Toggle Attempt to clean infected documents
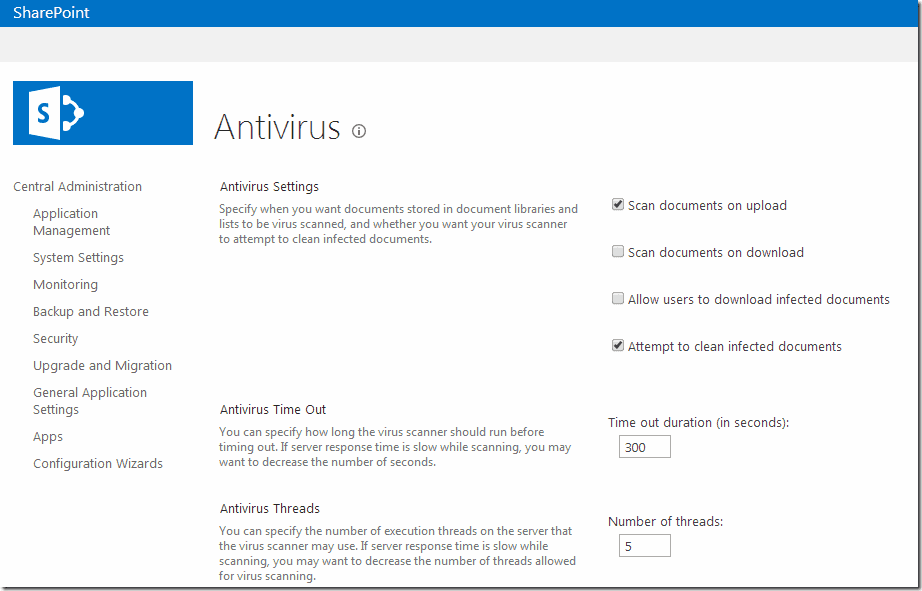The height and width of the screenshot is (591, 922). [x=618, y=346]
